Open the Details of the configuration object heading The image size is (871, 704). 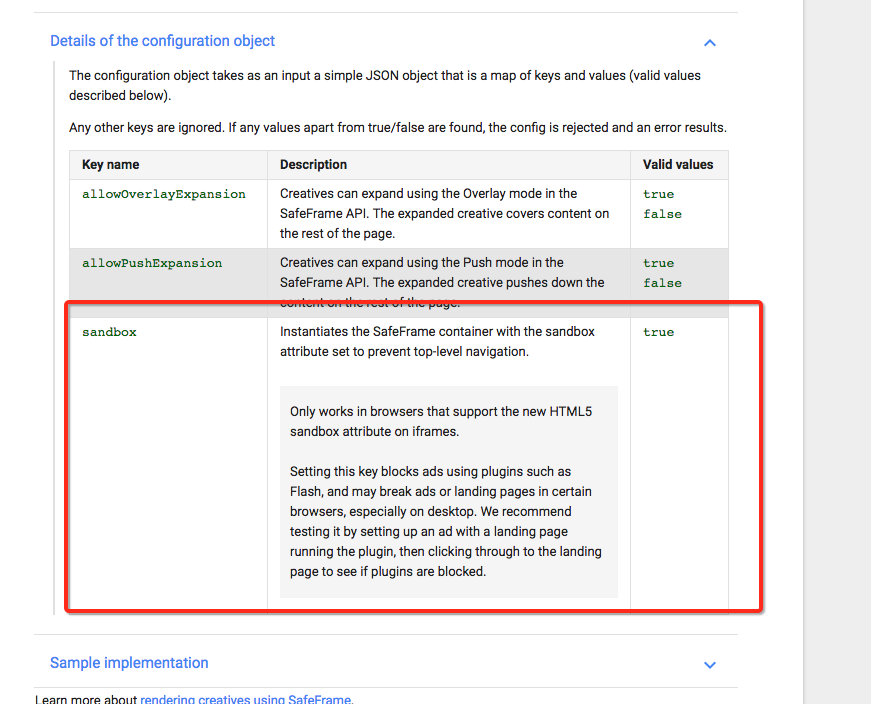point(162,41)
